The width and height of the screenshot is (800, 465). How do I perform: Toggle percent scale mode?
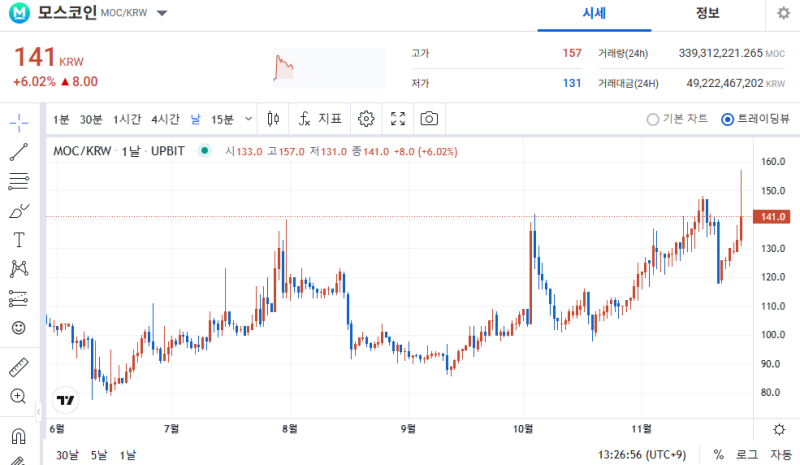coord(718,454)
